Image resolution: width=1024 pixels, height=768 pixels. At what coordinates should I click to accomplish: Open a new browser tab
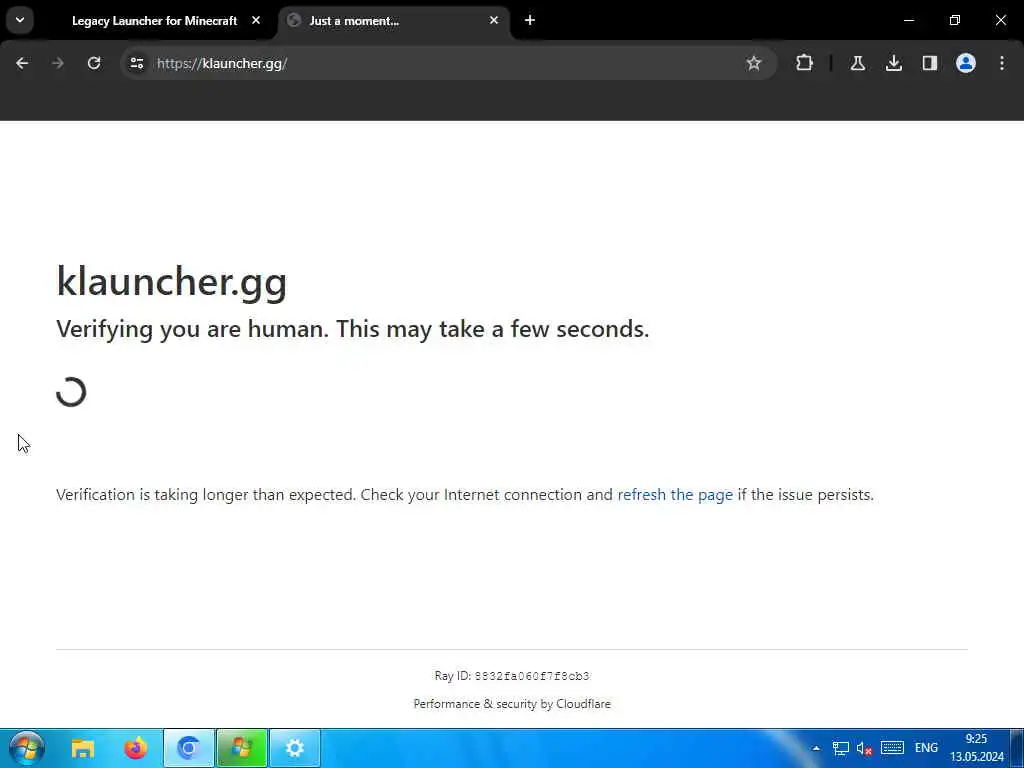[x=530, y=21]
